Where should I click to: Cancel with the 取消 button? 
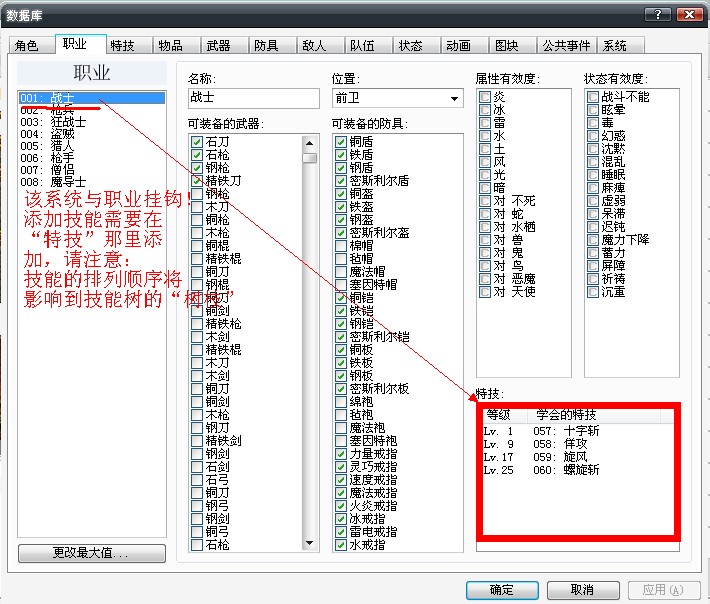tap(583, 590)
